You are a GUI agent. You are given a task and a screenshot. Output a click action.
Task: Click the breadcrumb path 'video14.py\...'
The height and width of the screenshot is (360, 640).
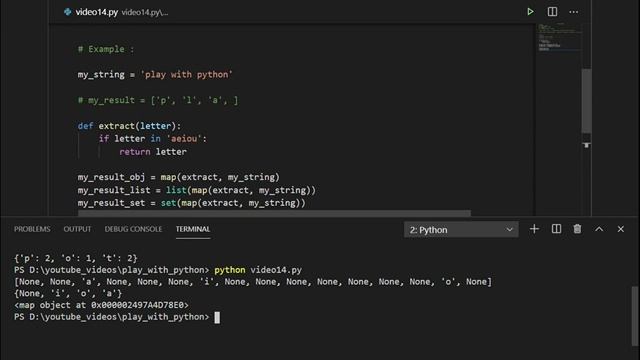pyautogui.click(x=145, y=12)
